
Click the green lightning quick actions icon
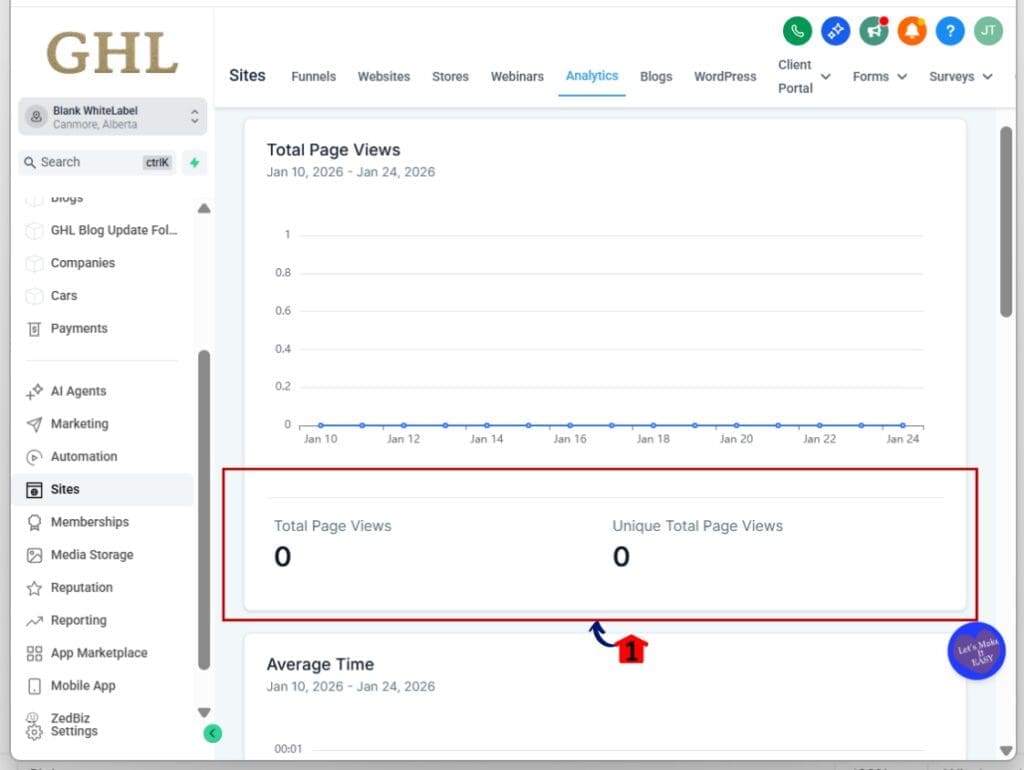point(194,162)
